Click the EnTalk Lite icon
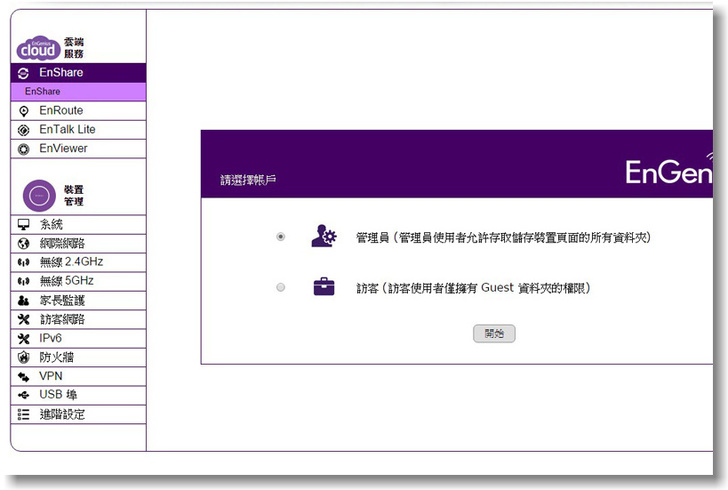The height and width of the screenshot is (490, 728). 24,130
